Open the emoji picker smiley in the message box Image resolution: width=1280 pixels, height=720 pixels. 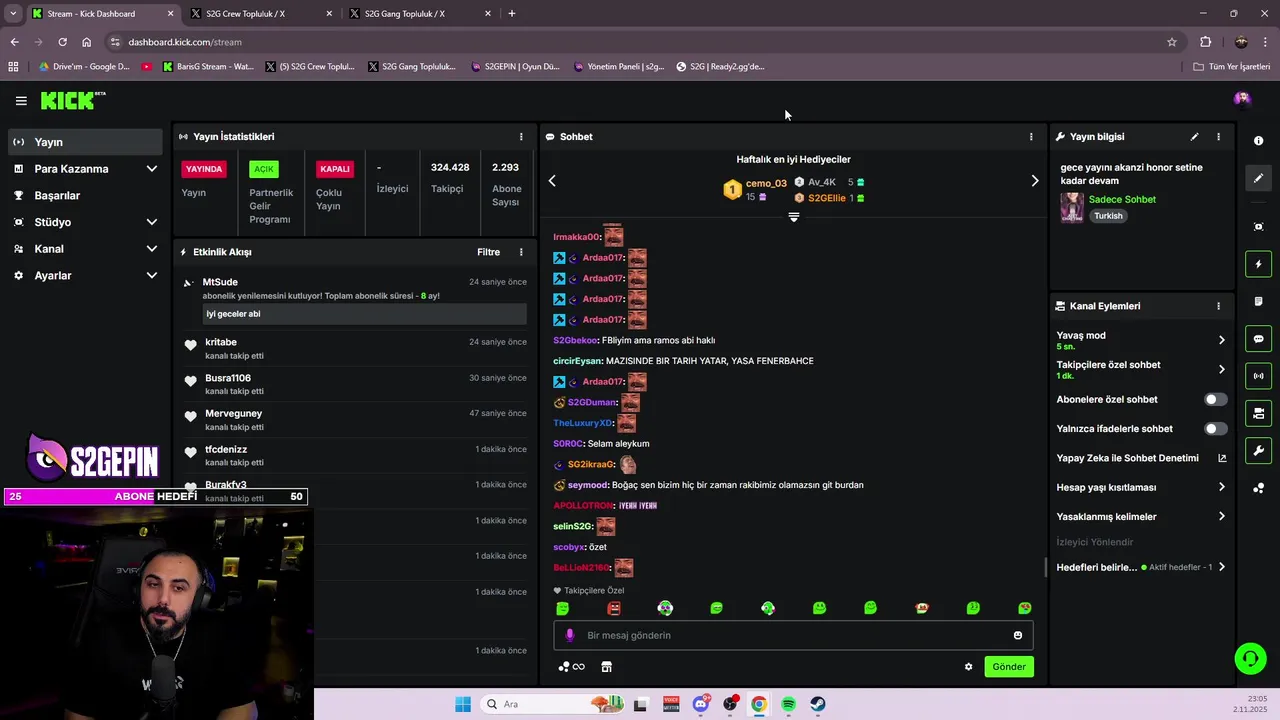(x=1018, y=635)
